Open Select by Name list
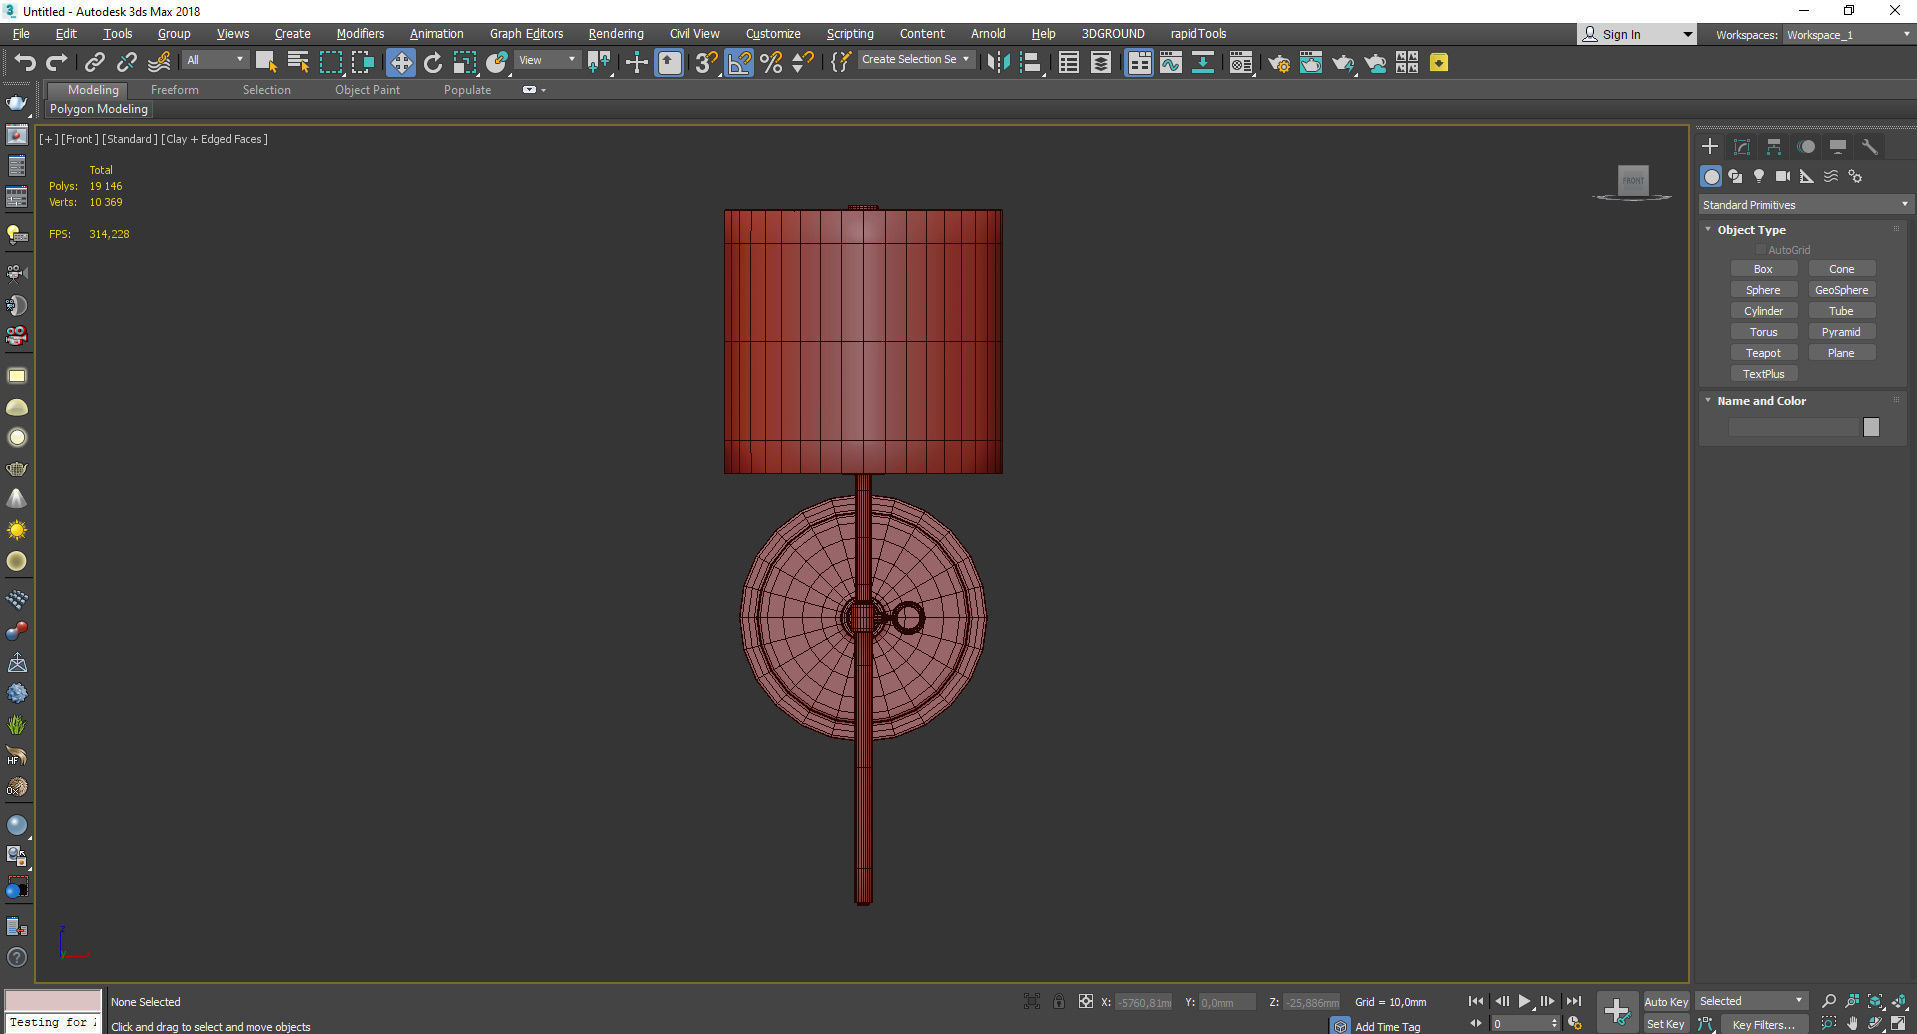 pyautogui.click(x=298, y=63)
